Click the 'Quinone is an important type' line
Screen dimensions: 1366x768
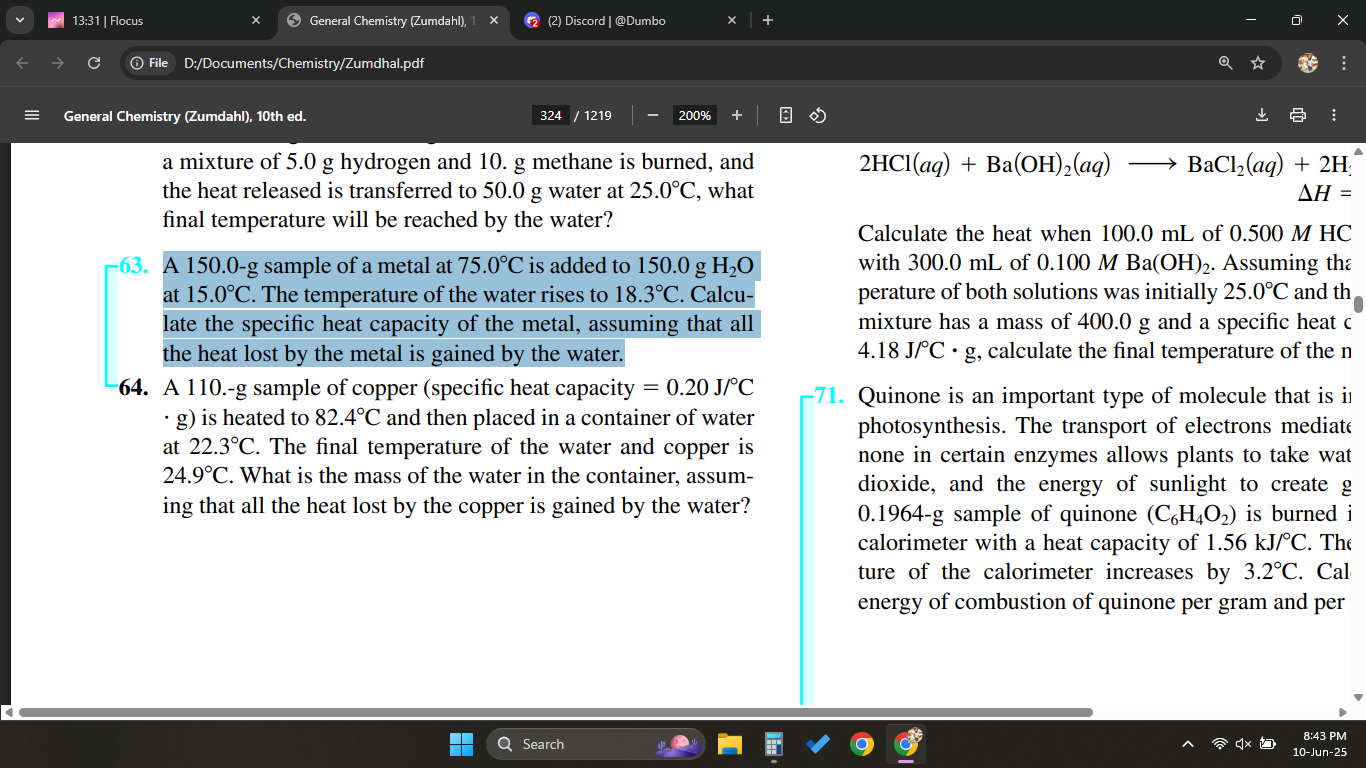pyautogui.click(x=1105, y=397)
